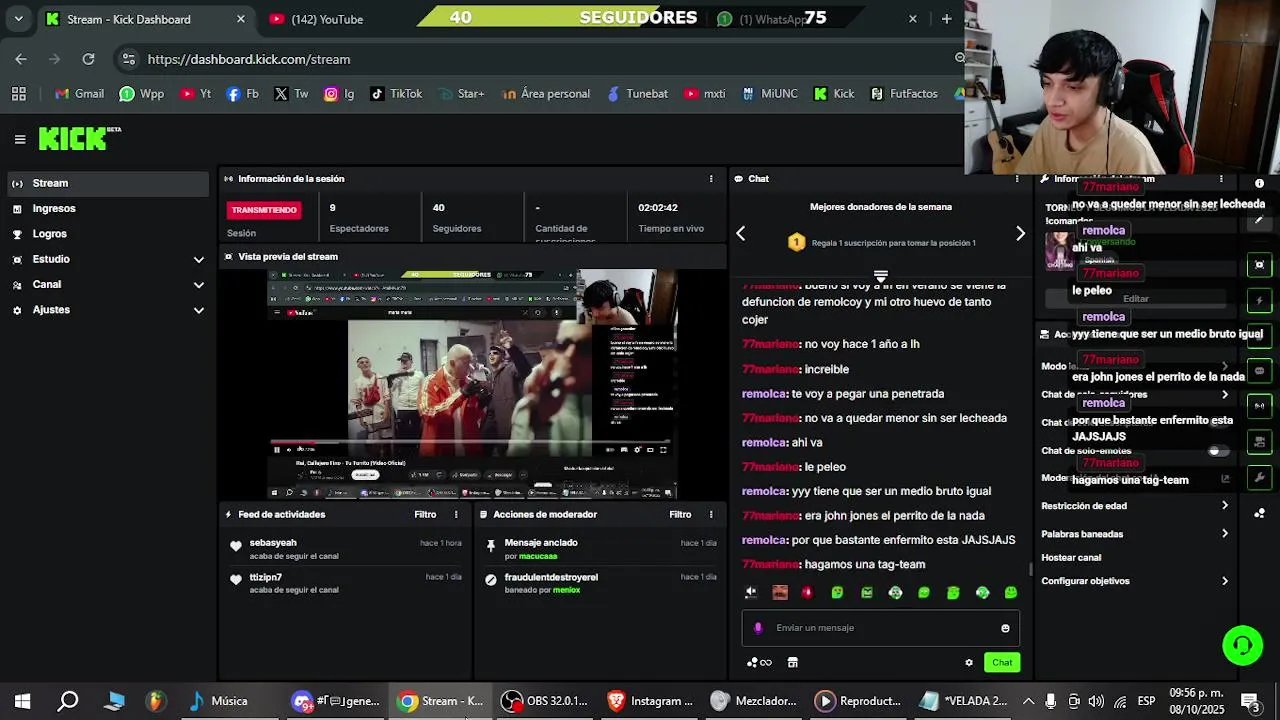Open the green support headset button
This screenshot has height=720, width=1280.
click(1243, 645)
